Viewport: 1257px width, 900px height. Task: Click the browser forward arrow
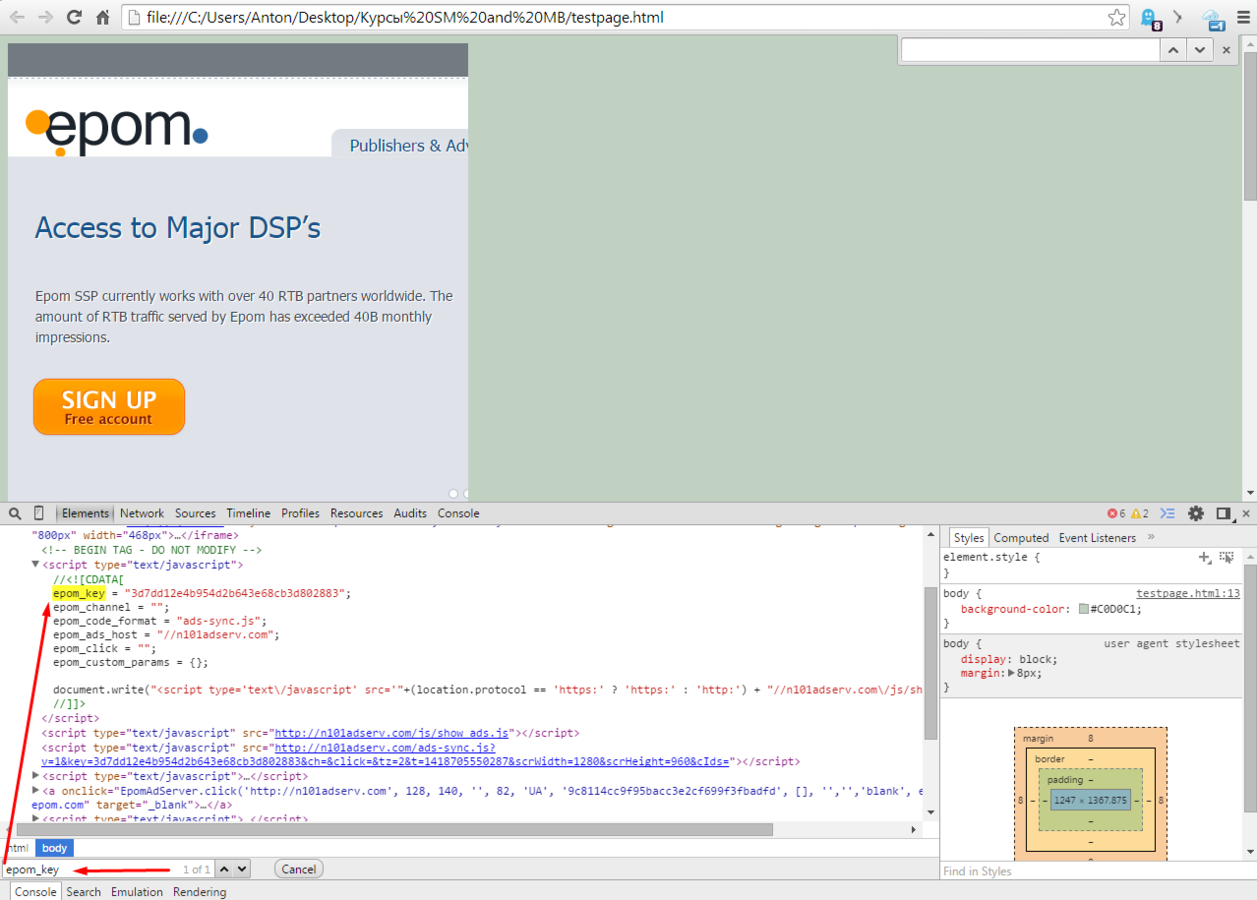pyautogui.click(x=45, y=17)
